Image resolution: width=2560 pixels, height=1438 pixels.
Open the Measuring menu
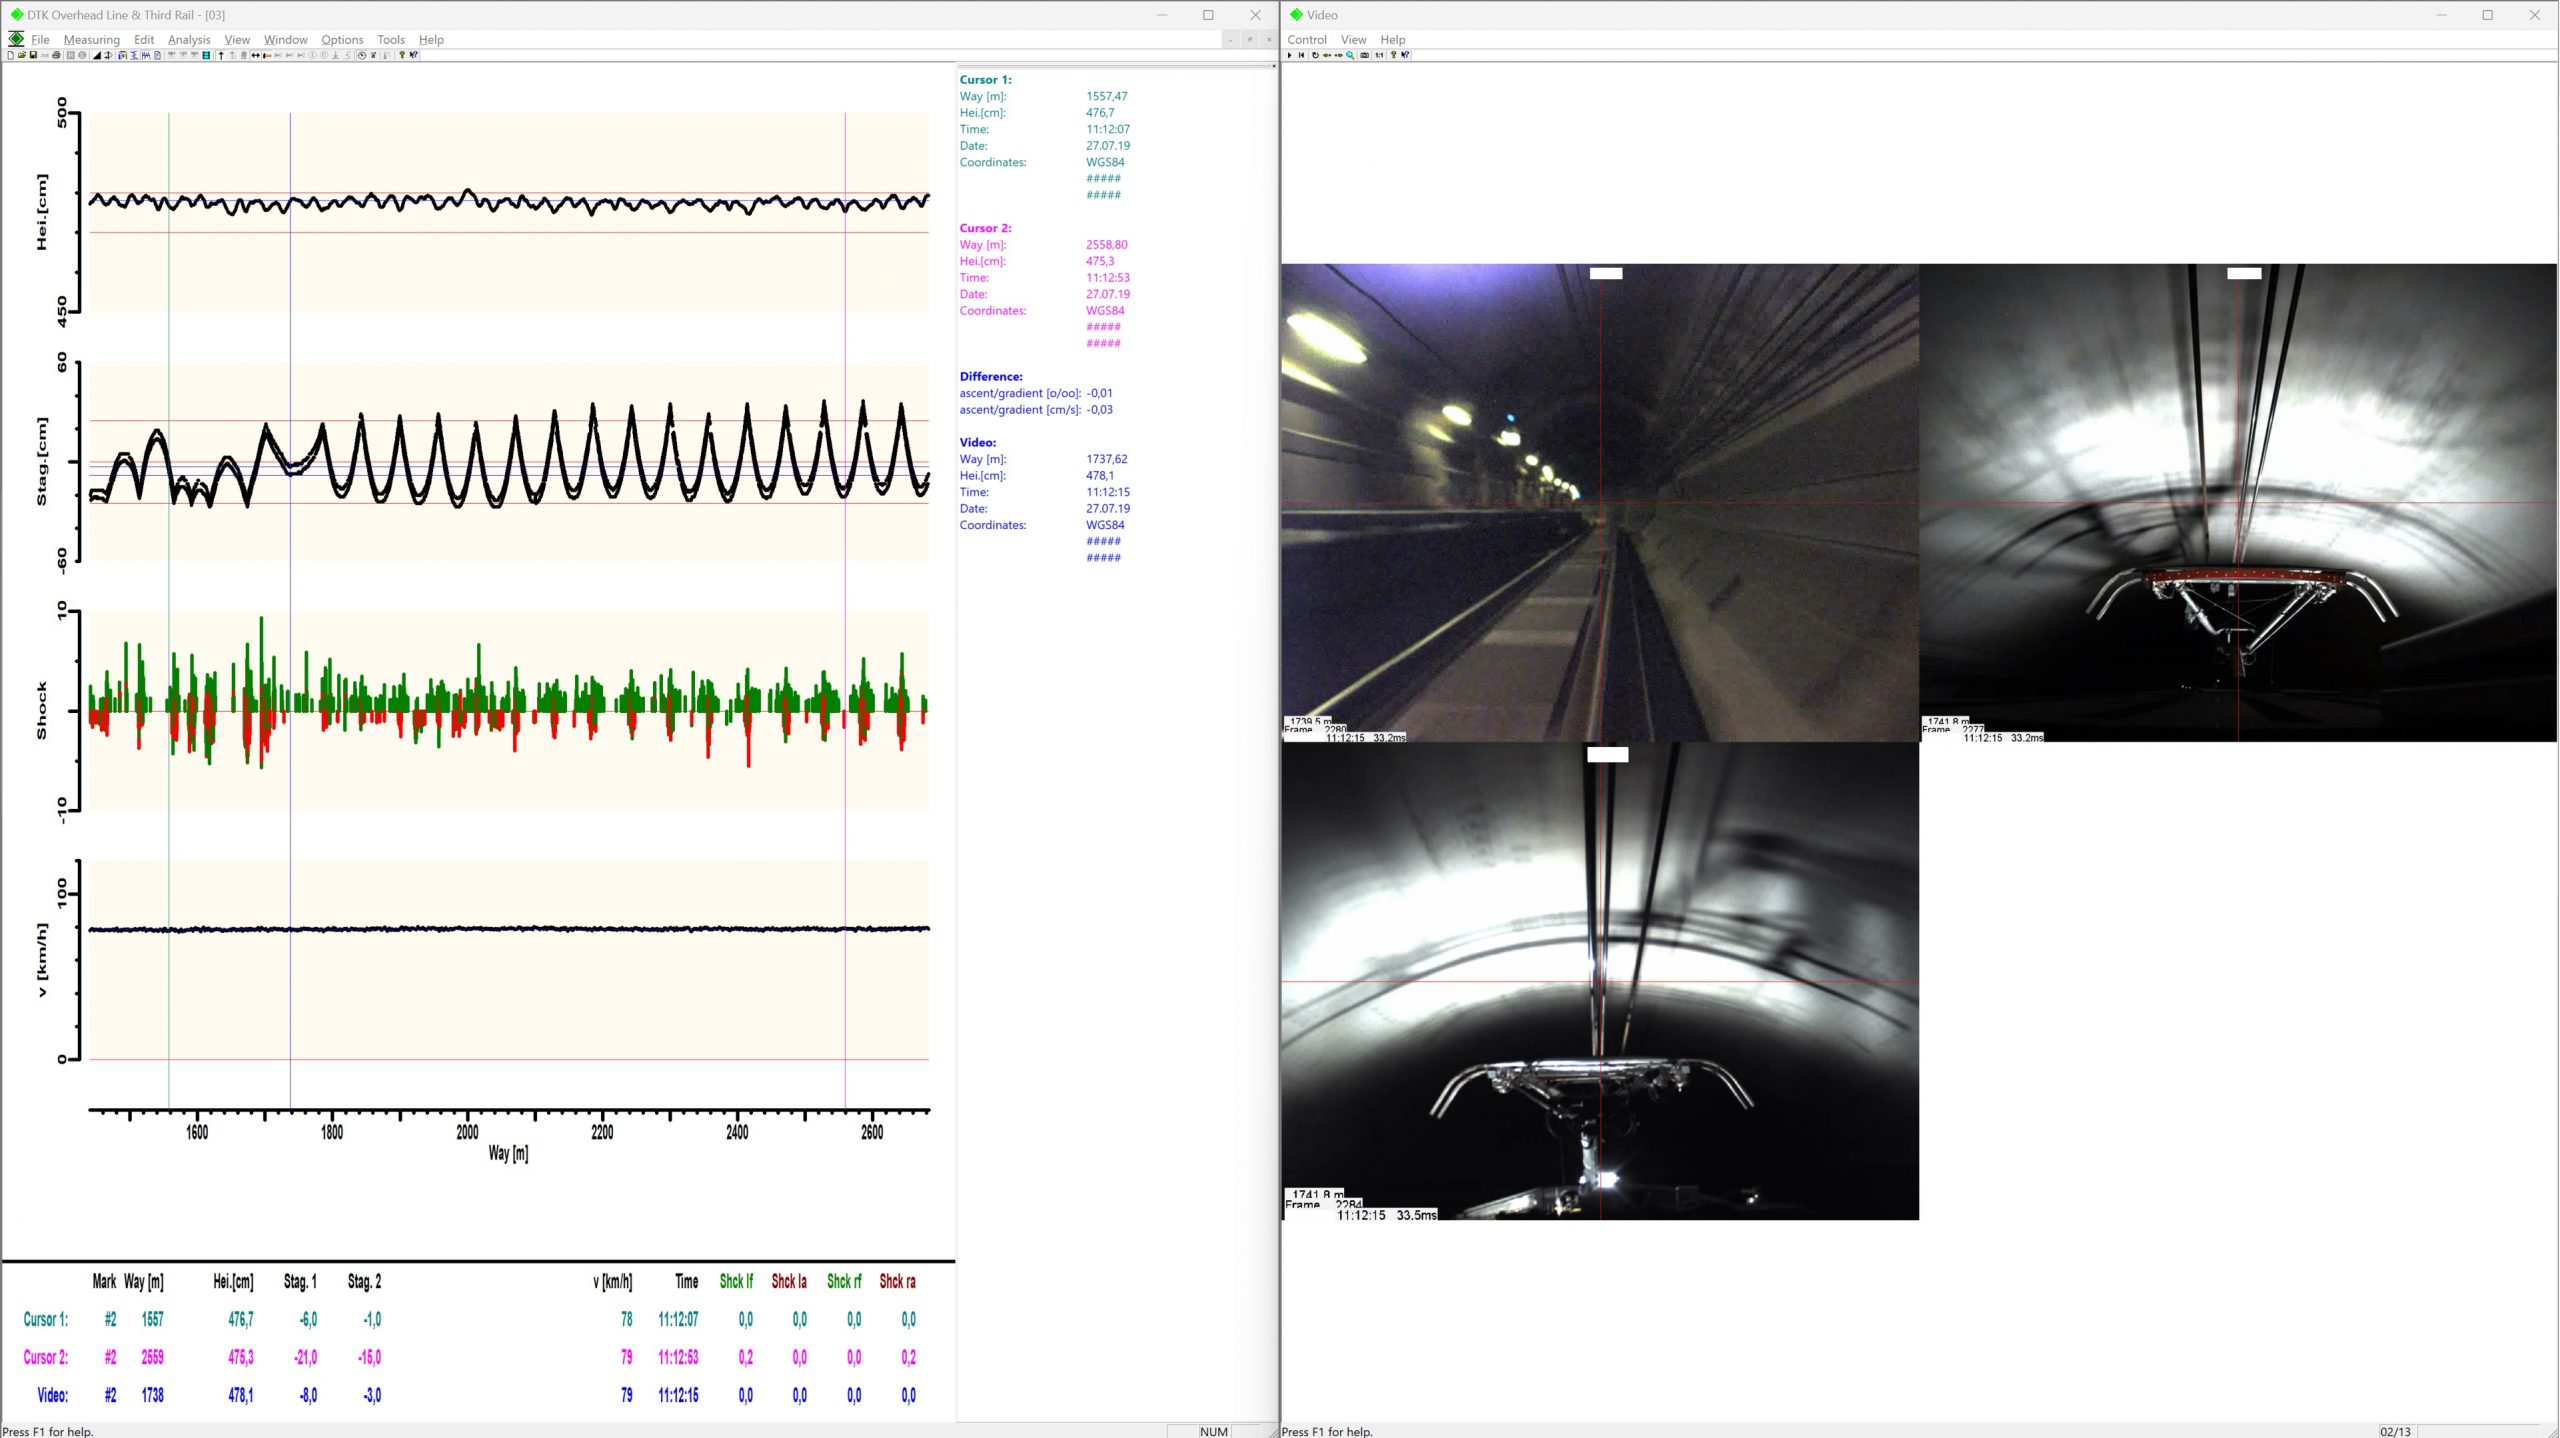[x=91, y=40]
